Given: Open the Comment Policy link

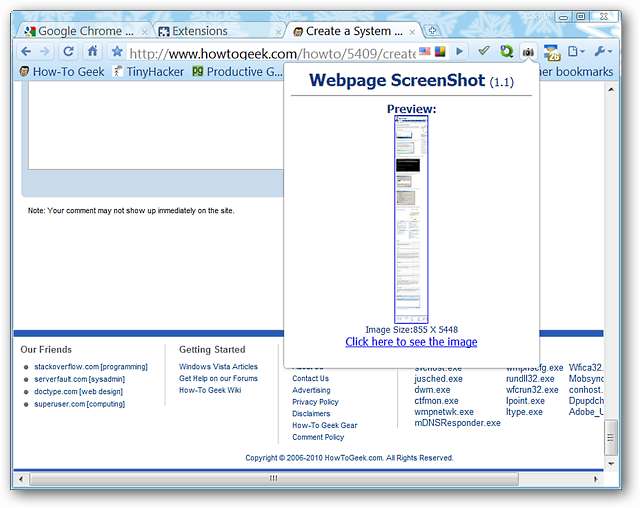Looking at the screenshot, I should point(318,437).
